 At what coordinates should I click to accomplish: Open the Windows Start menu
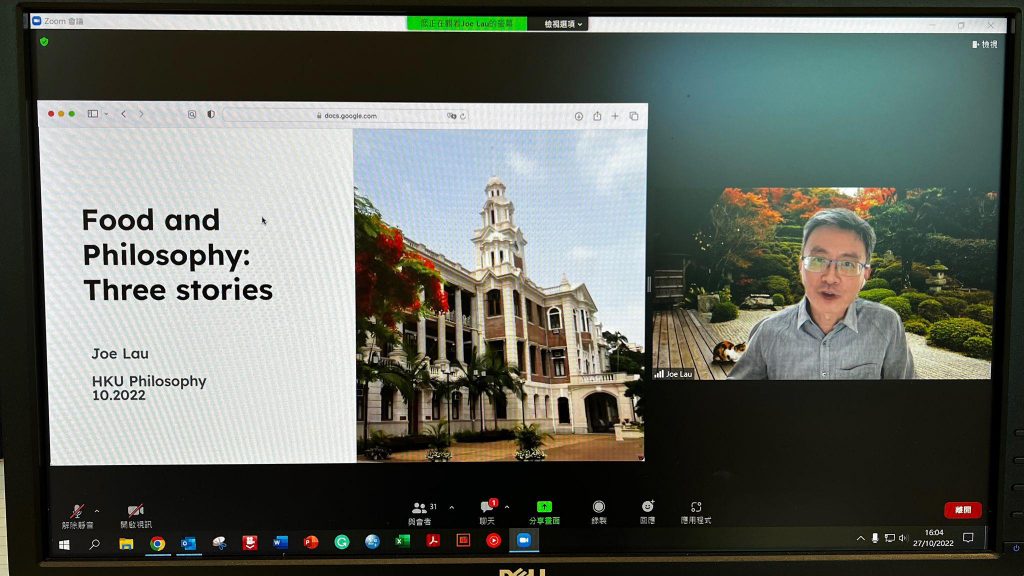(x=64, y=545)
